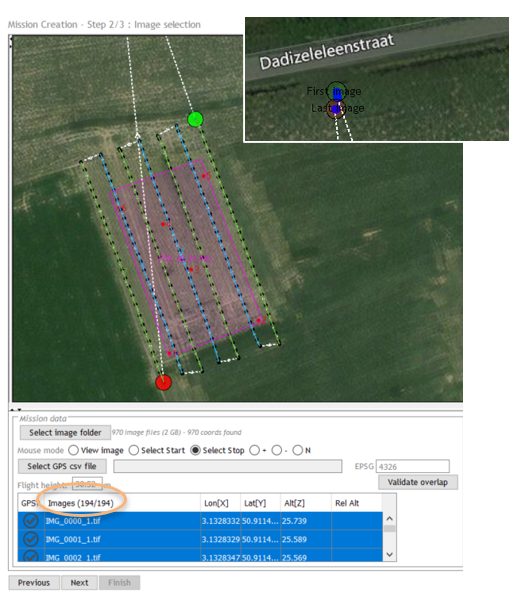Click the GPS column header
514x594 pixels.
[31, 503]
